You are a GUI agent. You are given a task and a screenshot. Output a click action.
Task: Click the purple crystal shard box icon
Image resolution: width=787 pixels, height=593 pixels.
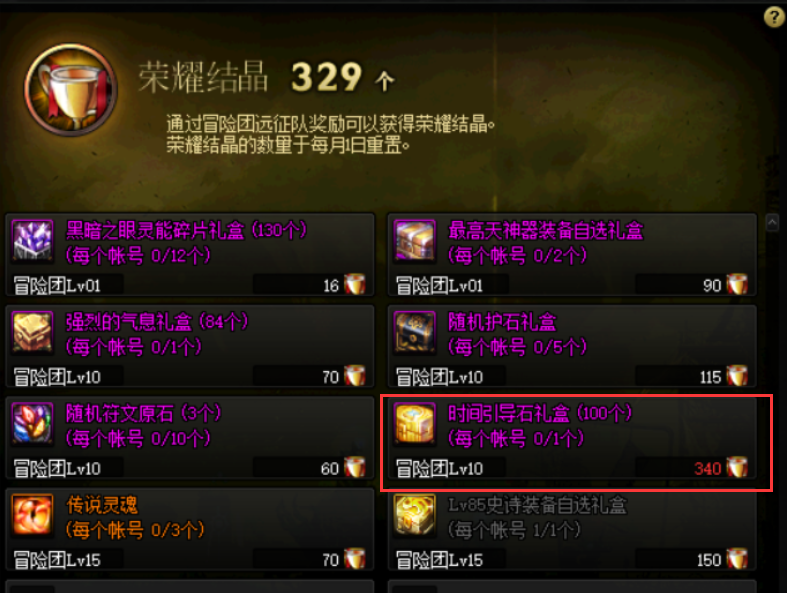[x=33, y=241]
